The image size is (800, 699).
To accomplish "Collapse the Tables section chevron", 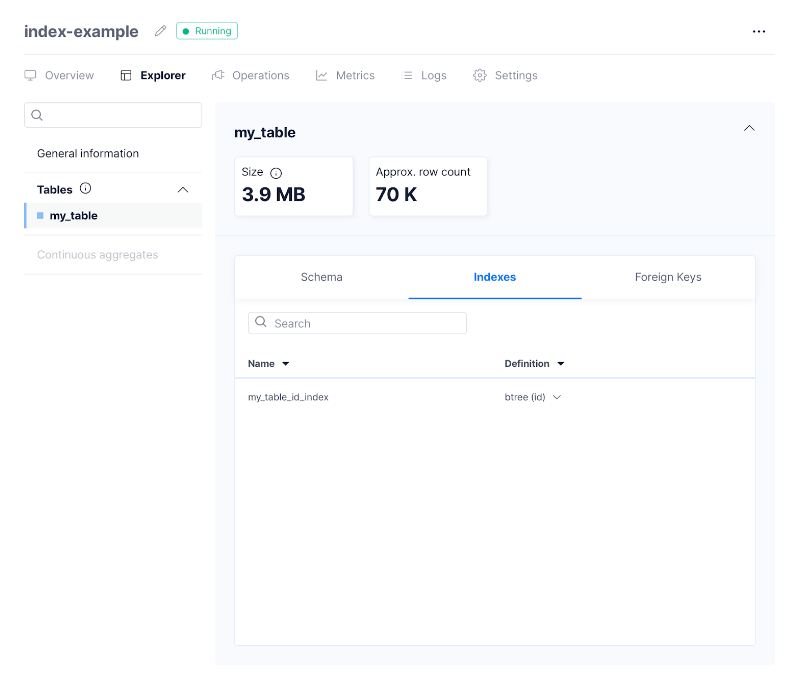I will (182, 189).
